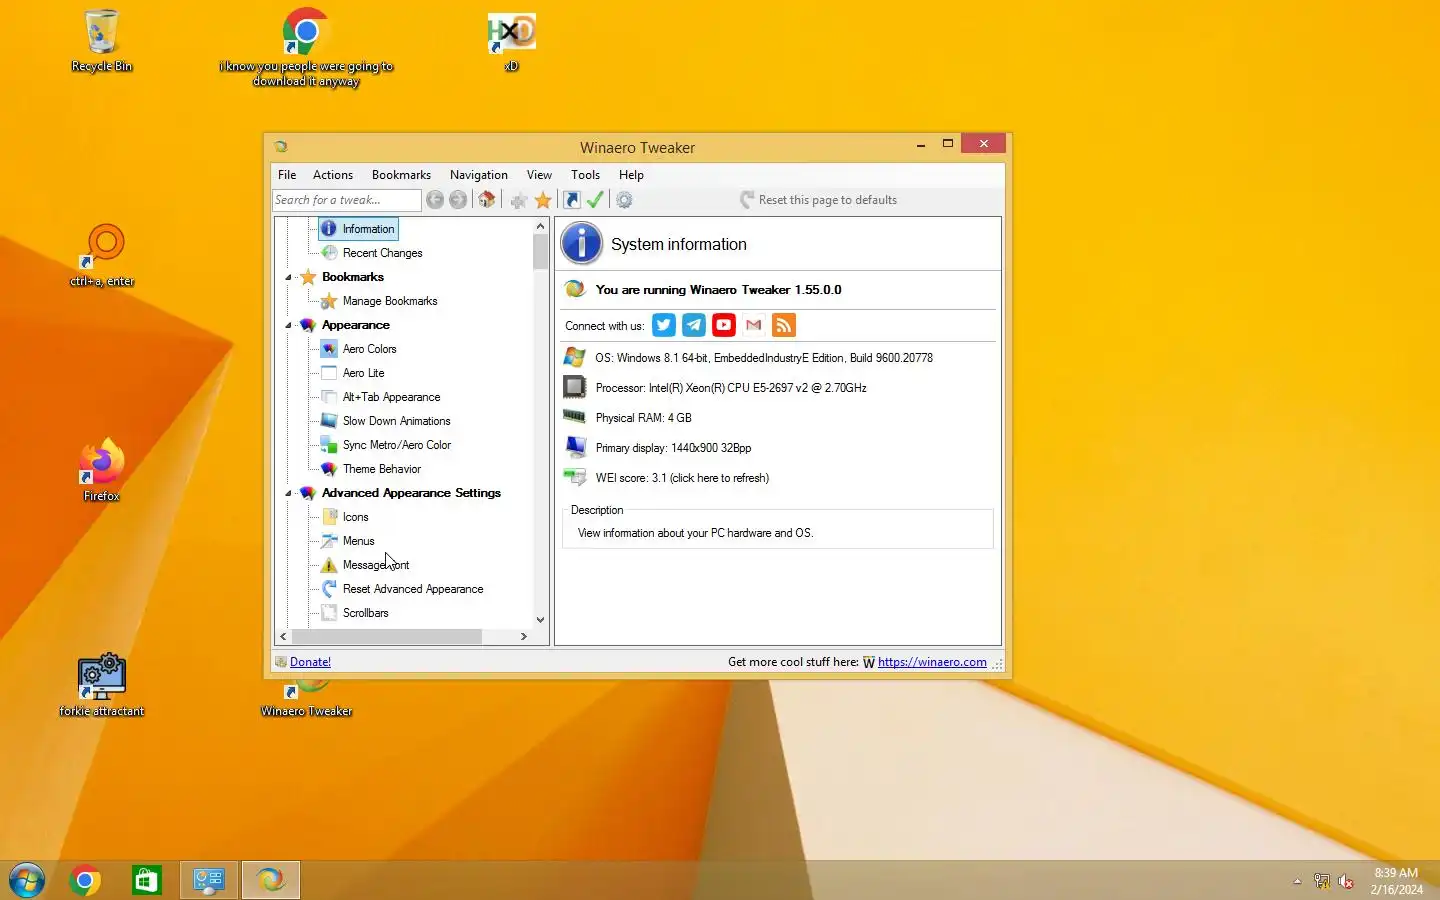Click the Donate! link
Screen dimensions: 1440x900
pyautogui.click(x=310, y=662)
